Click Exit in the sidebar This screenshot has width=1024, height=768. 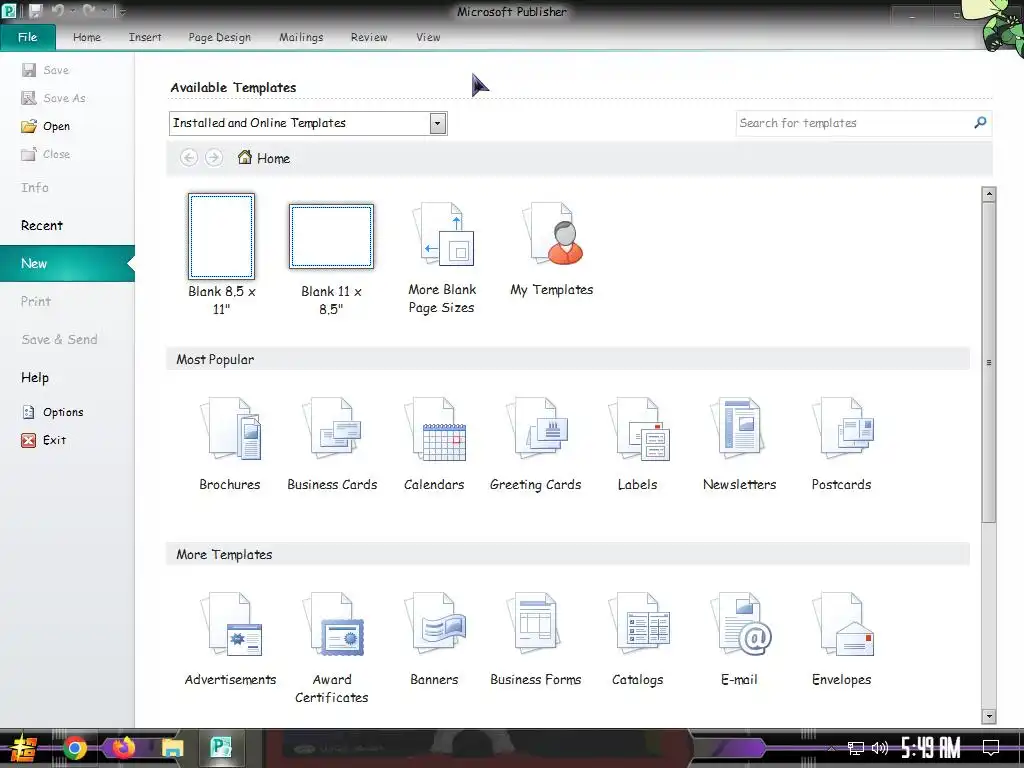click(44, 440)
